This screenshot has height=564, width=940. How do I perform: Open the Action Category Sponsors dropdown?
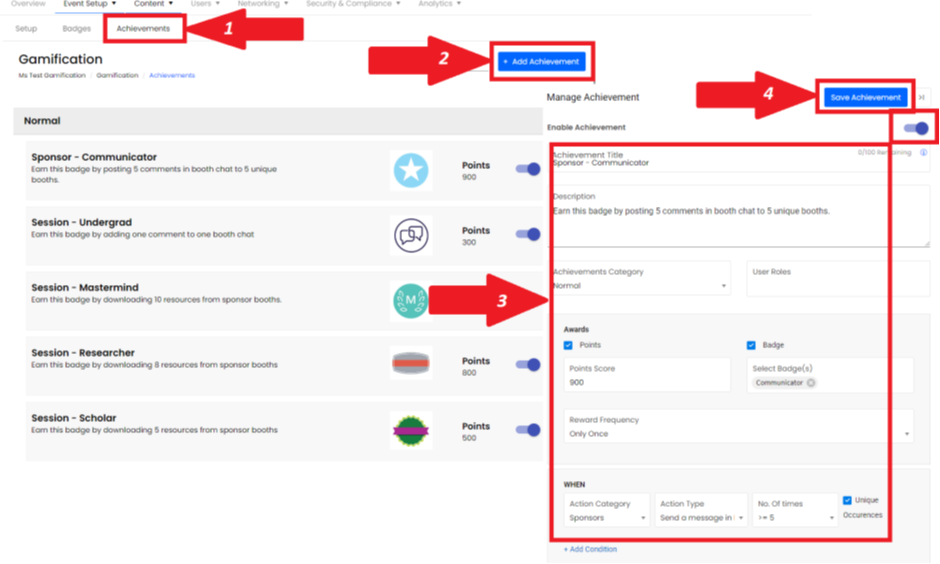608,518
